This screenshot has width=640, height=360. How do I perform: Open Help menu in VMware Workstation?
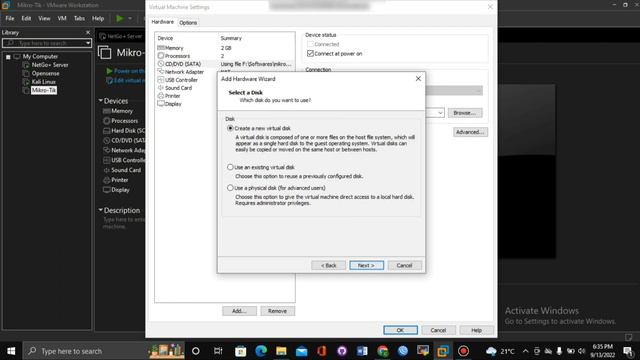point(98,18)
